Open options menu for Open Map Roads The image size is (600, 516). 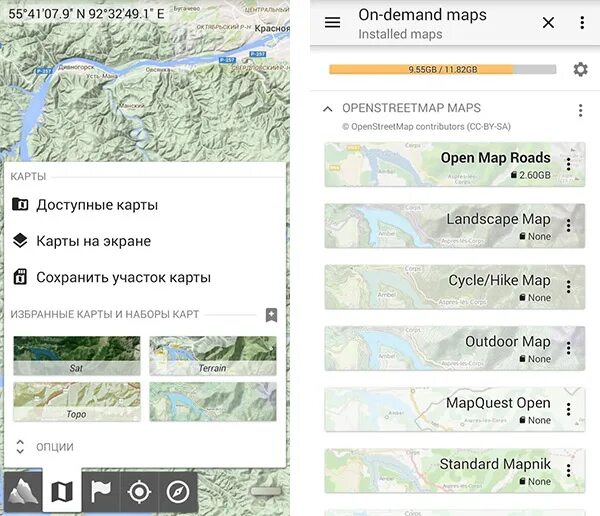pos(569,164)
